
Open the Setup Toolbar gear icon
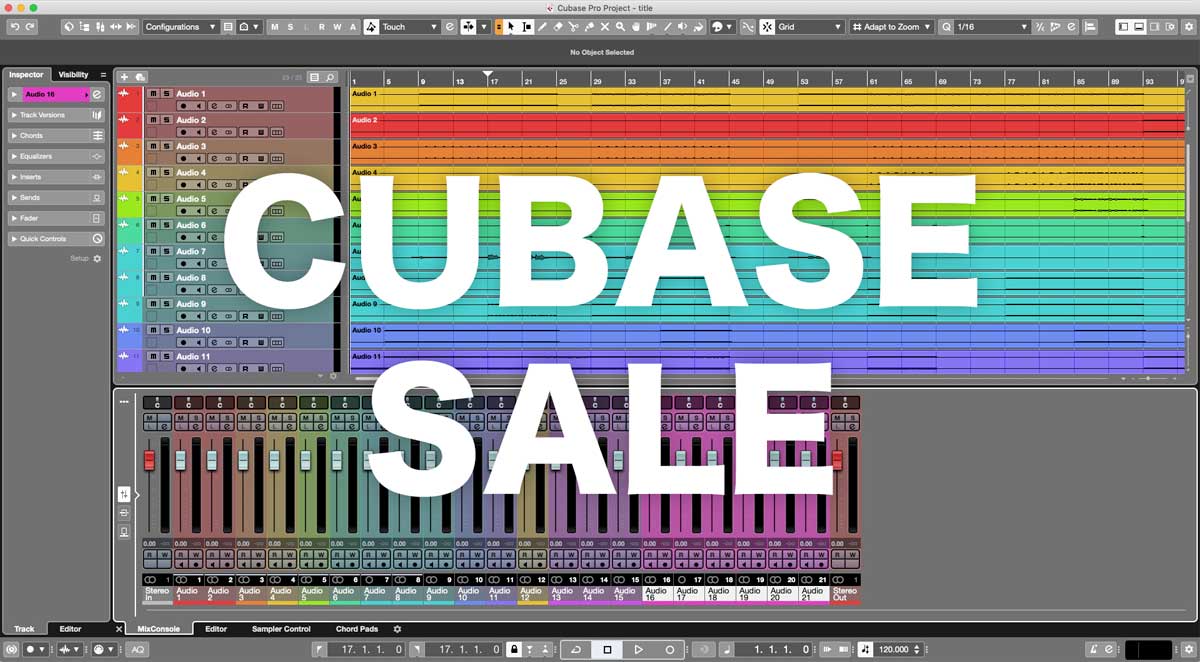click(x=1189, y=27)
